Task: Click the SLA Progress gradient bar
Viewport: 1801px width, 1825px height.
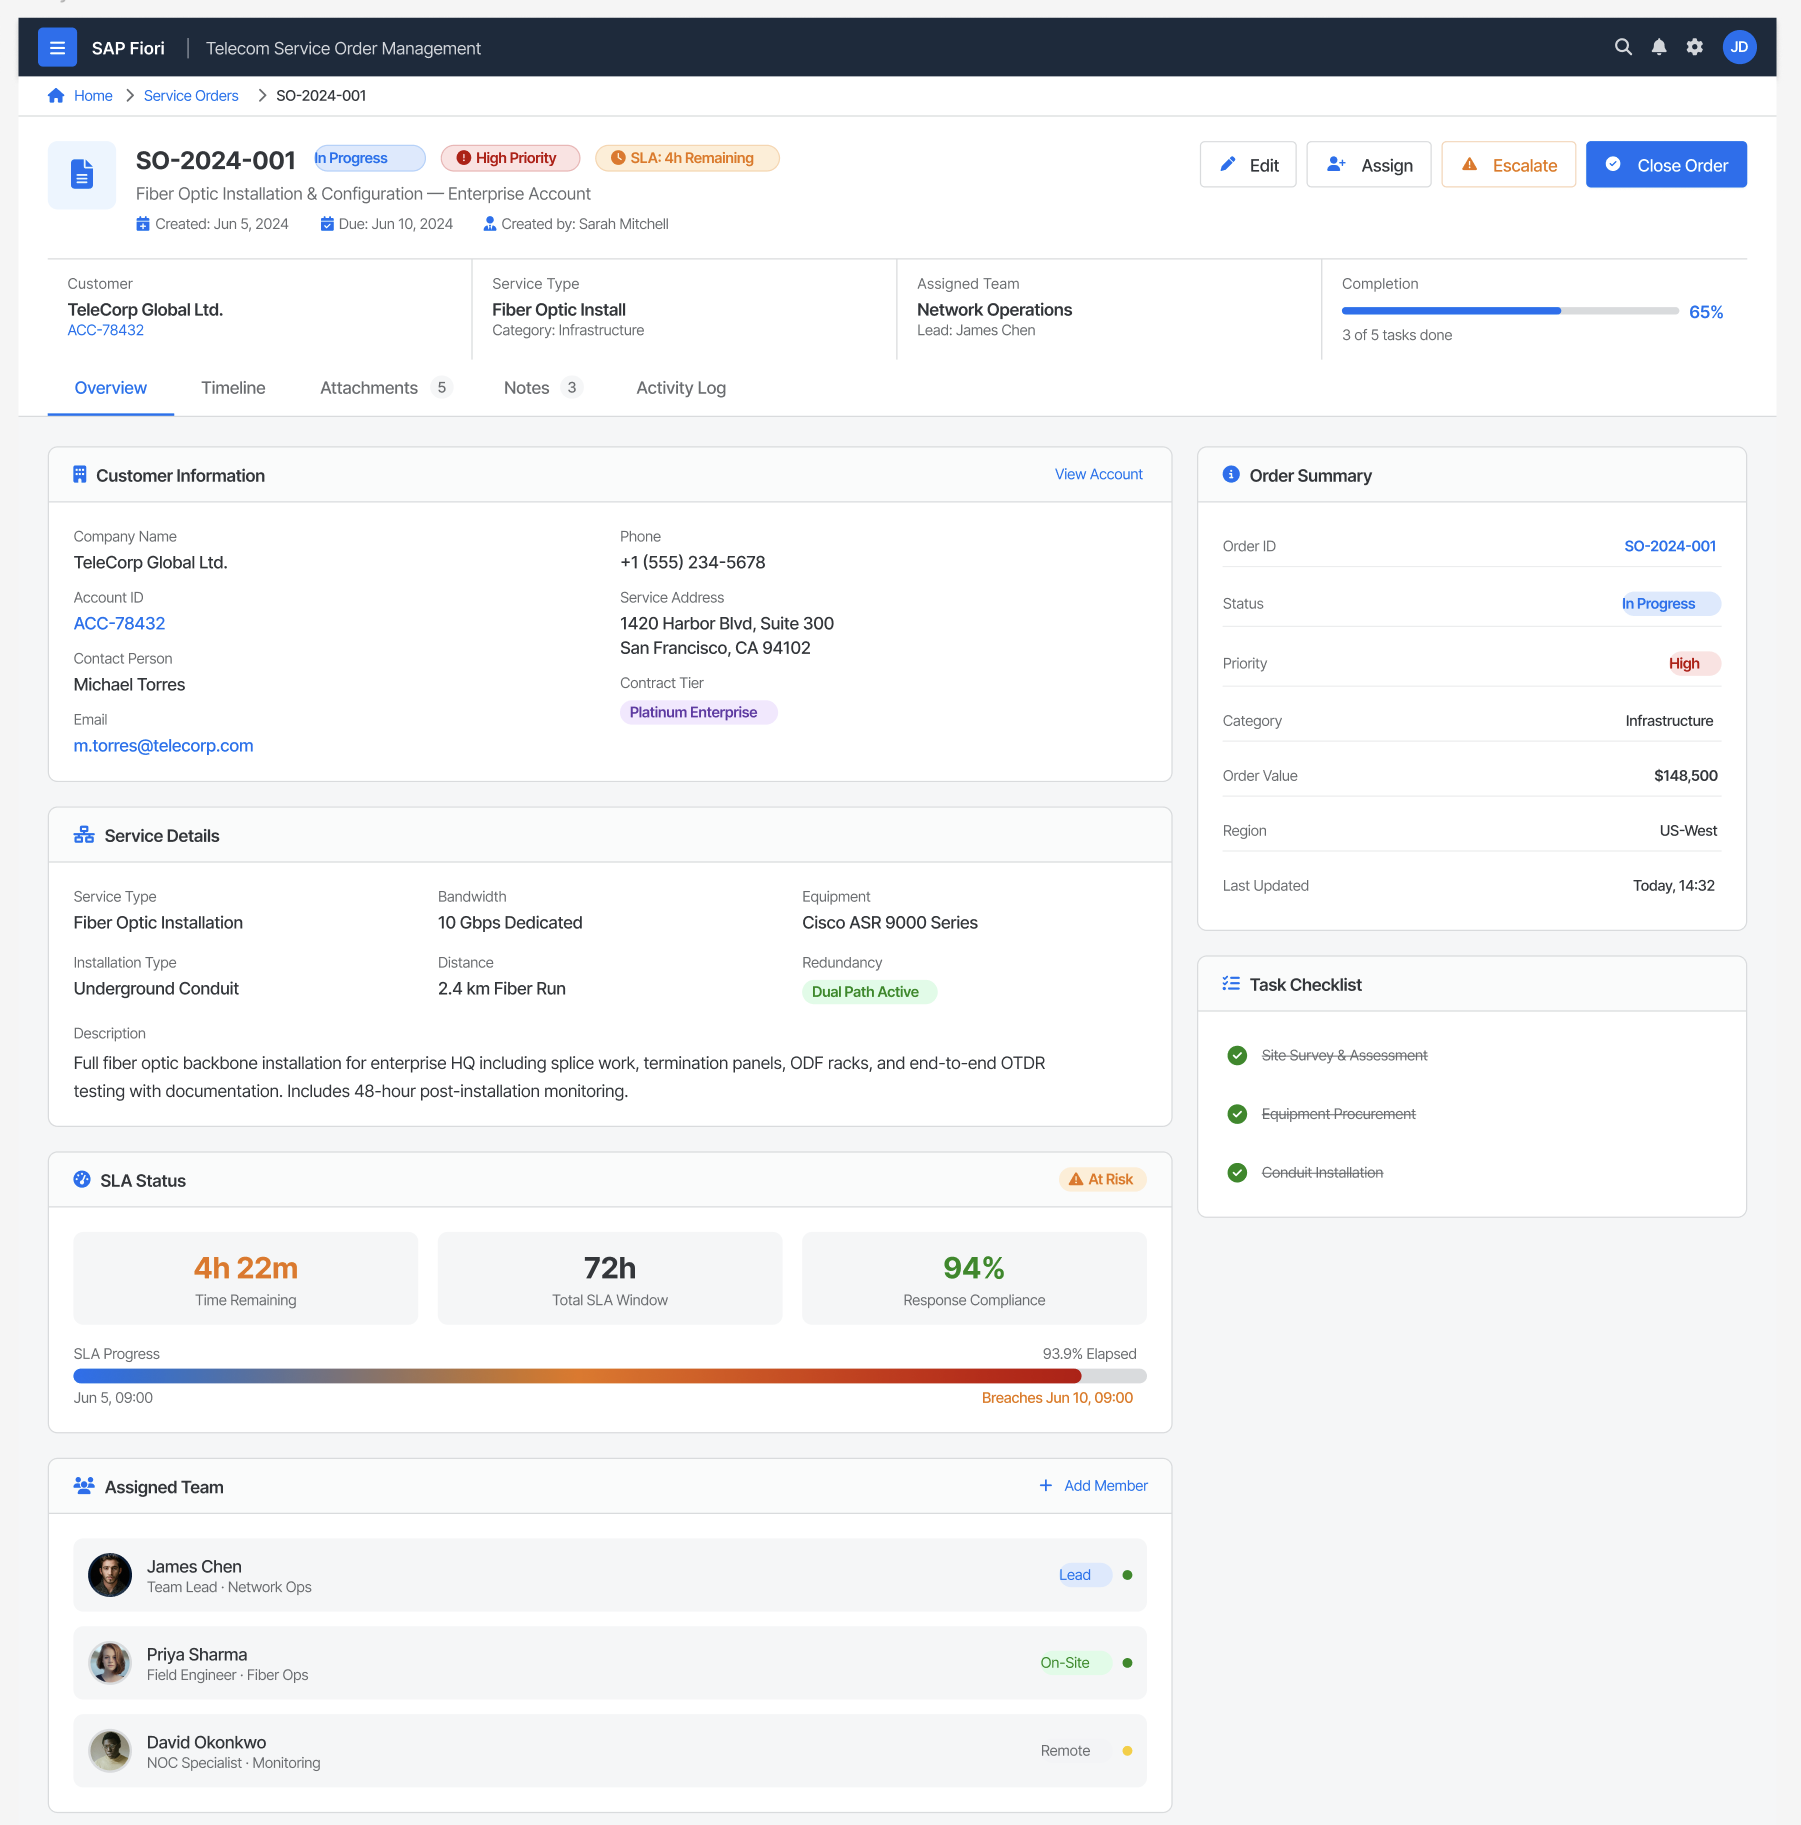Action: 610,1376
